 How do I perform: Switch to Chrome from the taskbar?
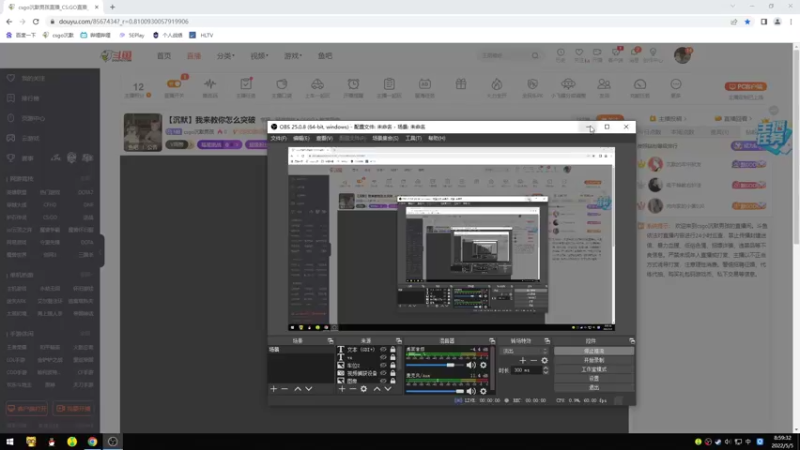pos(92,442)
